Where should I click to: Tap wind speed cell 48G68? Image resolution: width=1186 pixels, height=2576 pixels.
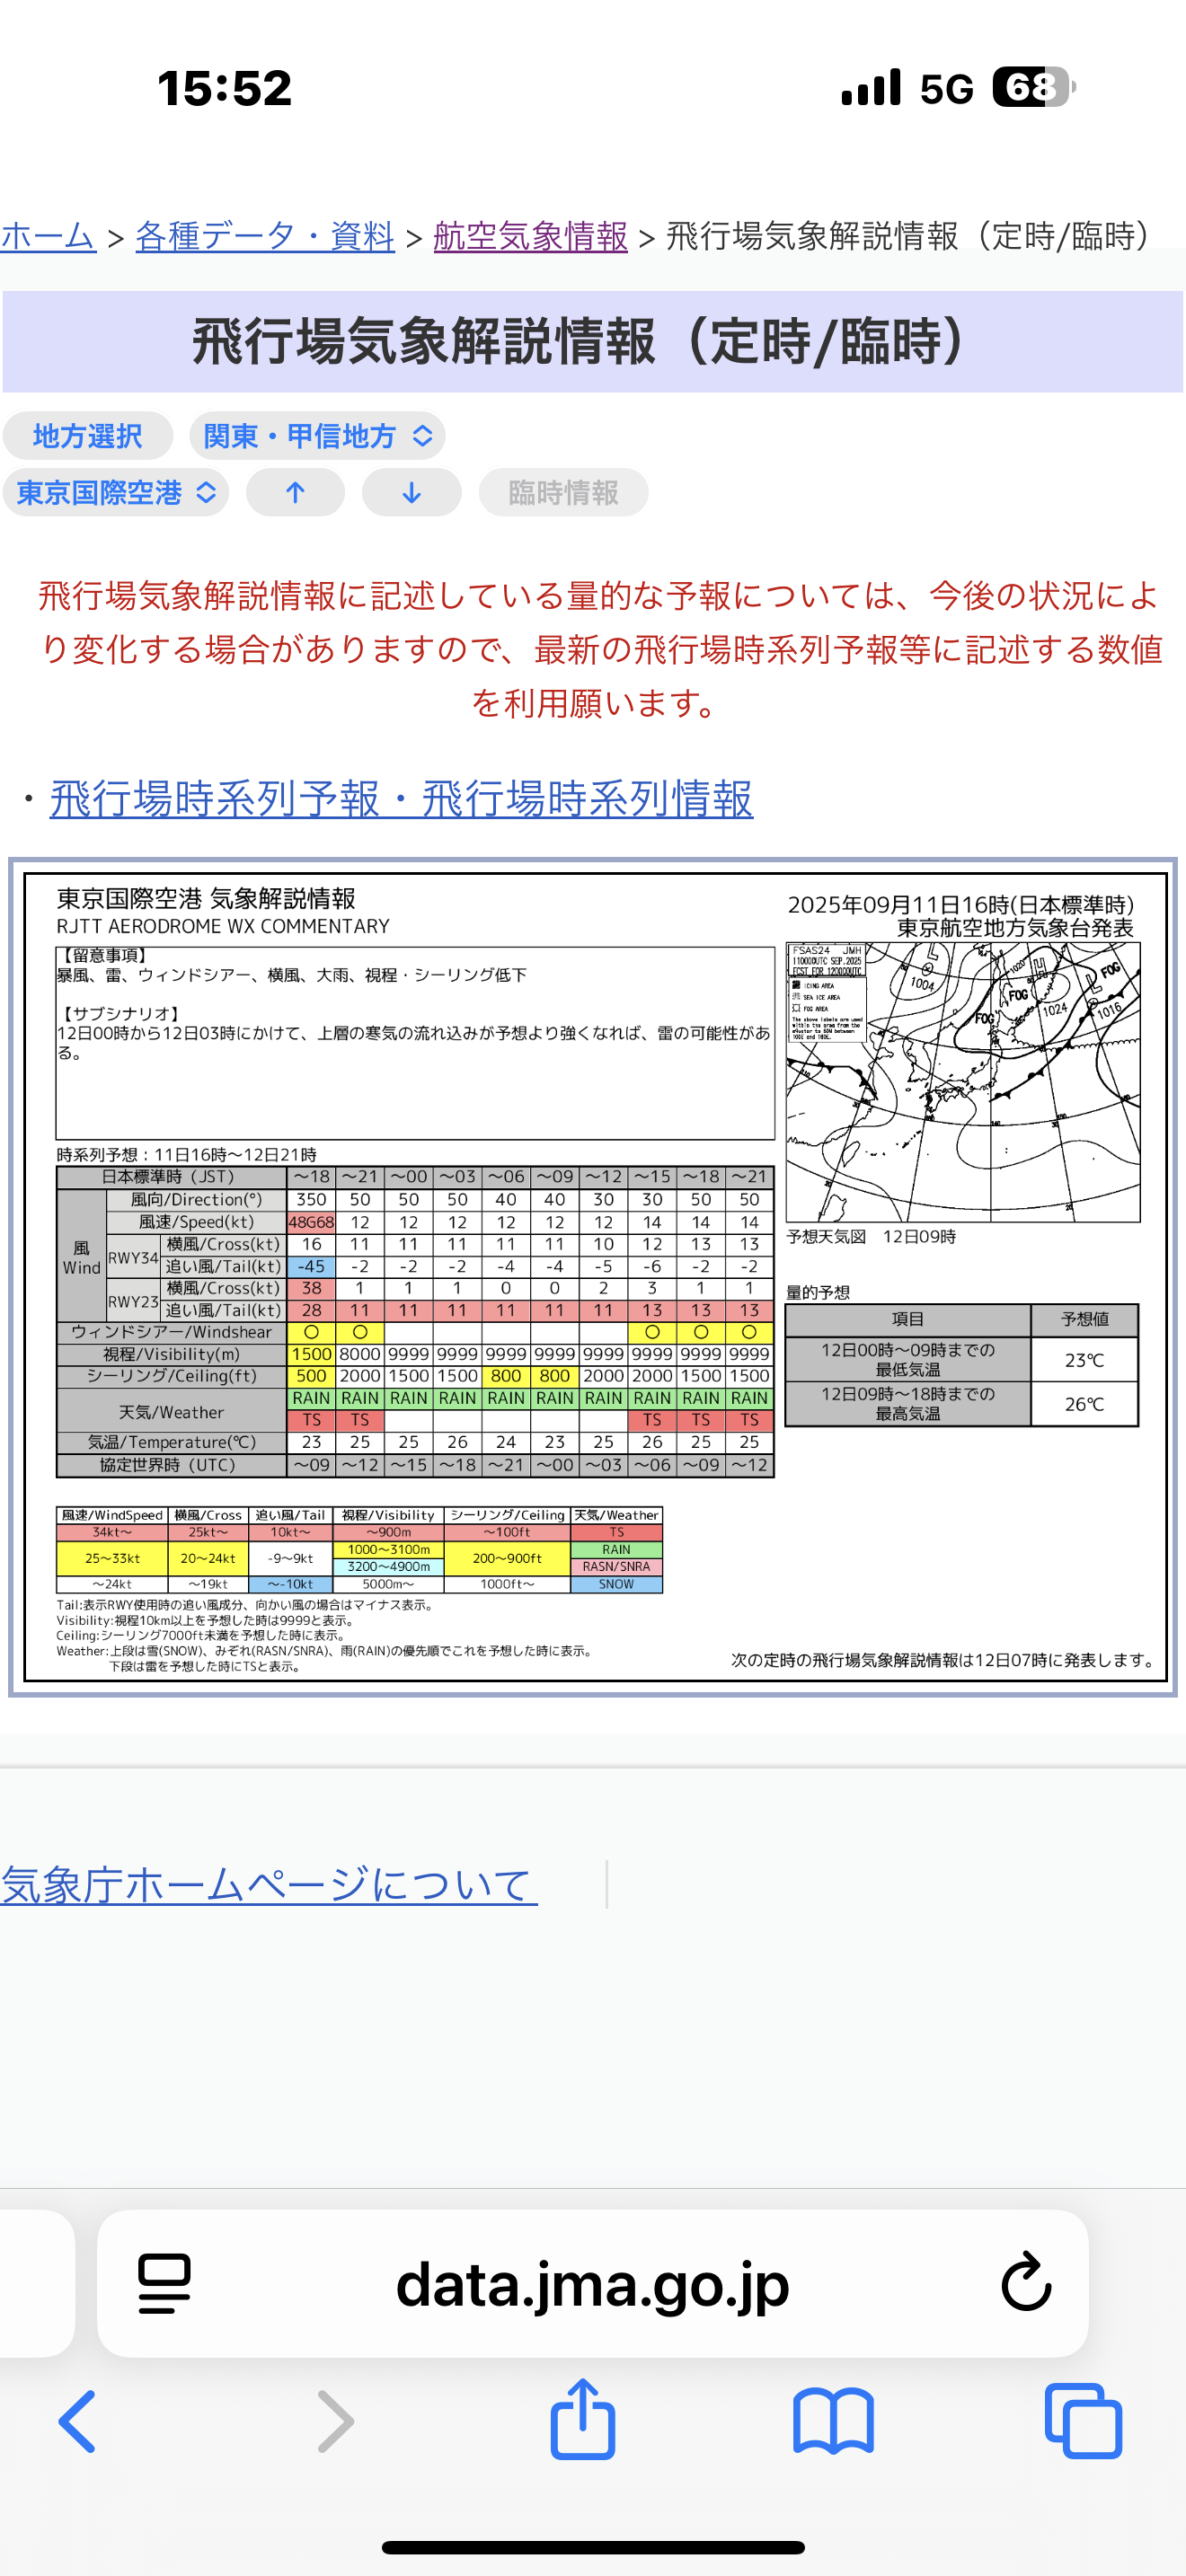pos(311,1222)
